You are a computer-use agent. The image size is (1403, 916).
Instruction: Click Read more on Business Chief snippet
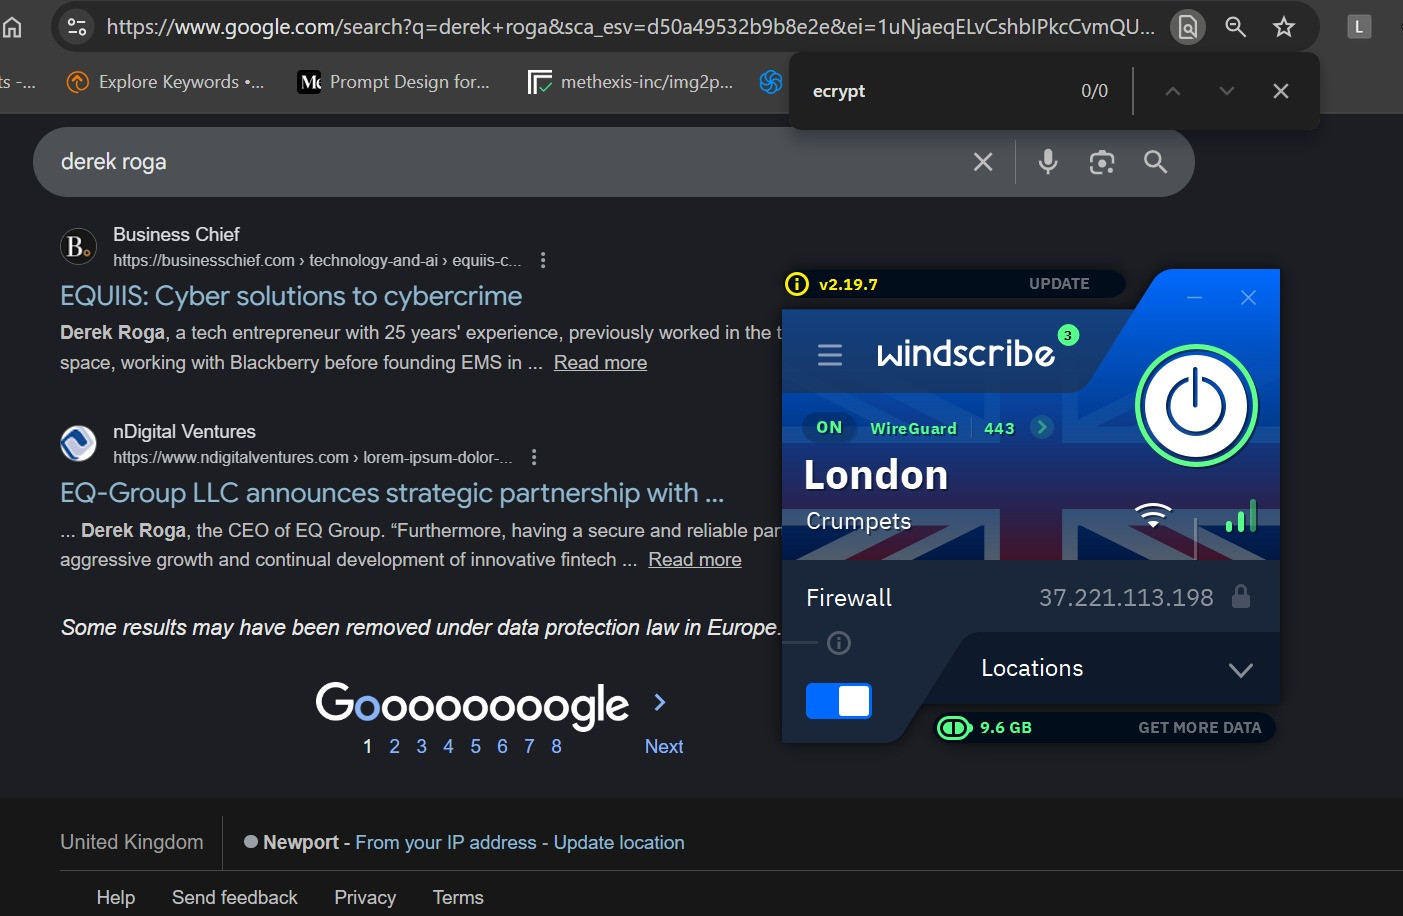click(x=600, y=363)
